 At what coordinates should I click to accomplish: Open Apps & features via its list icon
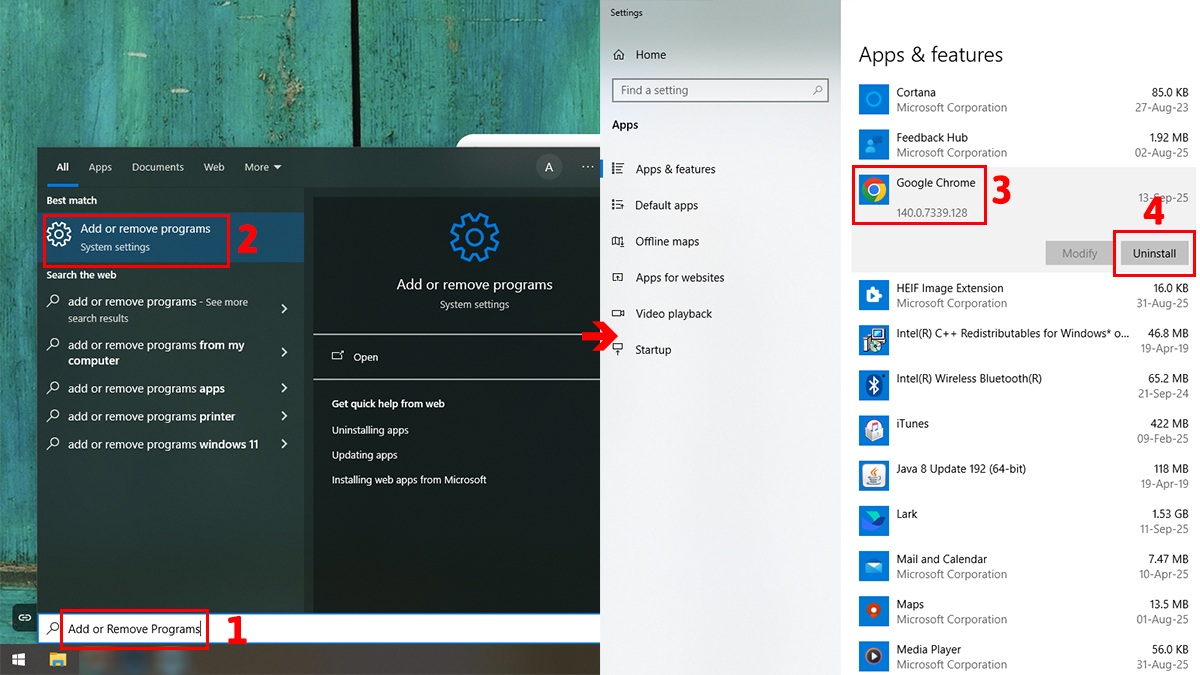tap(618, 169)
